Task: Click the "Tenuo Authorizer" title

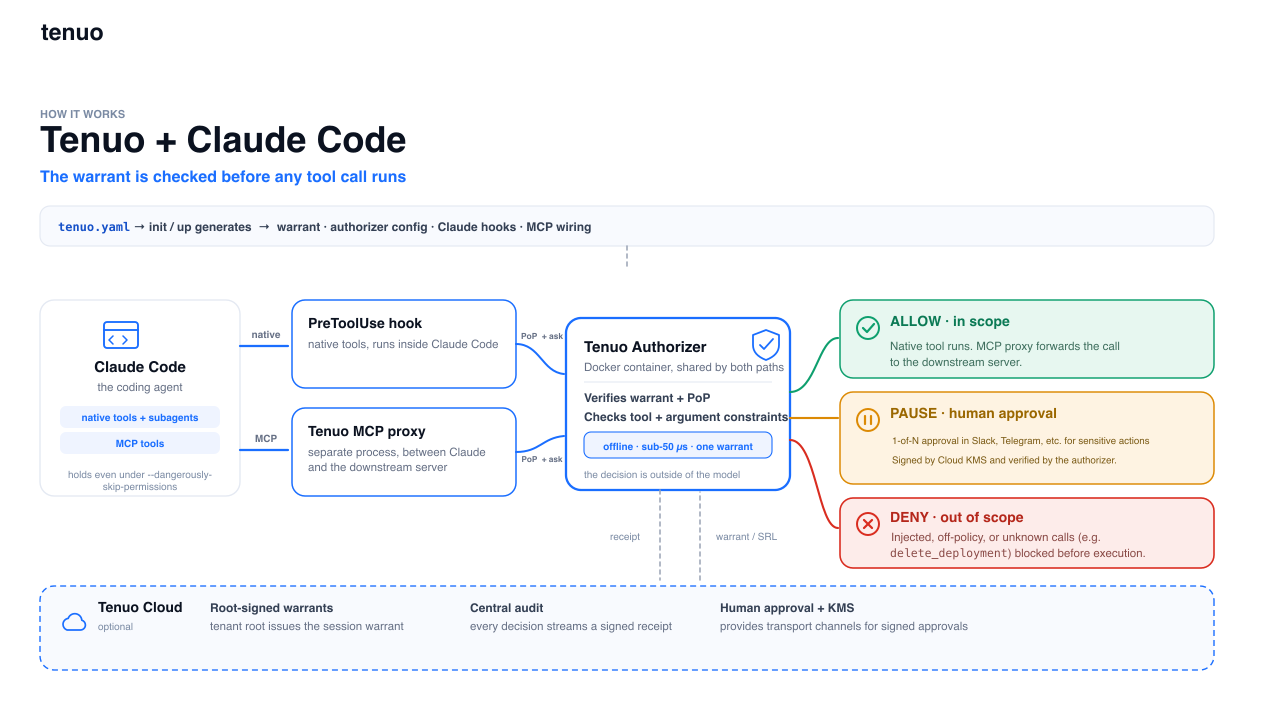Action: 645,347
